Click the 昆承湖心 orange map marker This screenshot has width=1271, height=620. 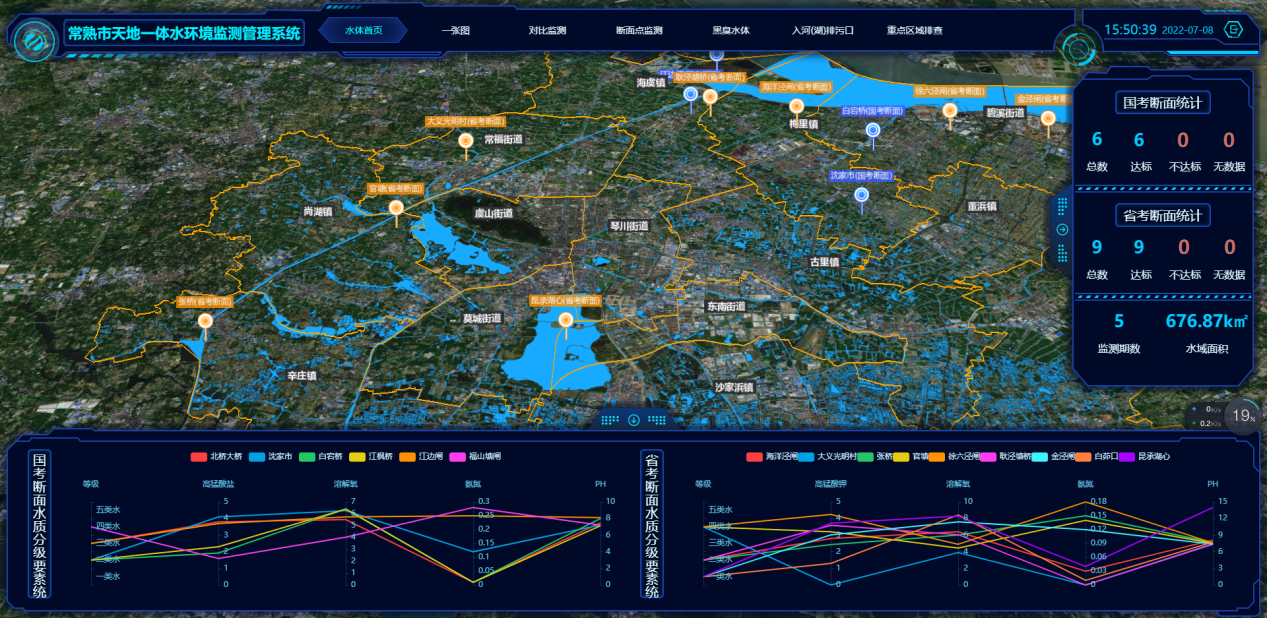tap(566, 321)
